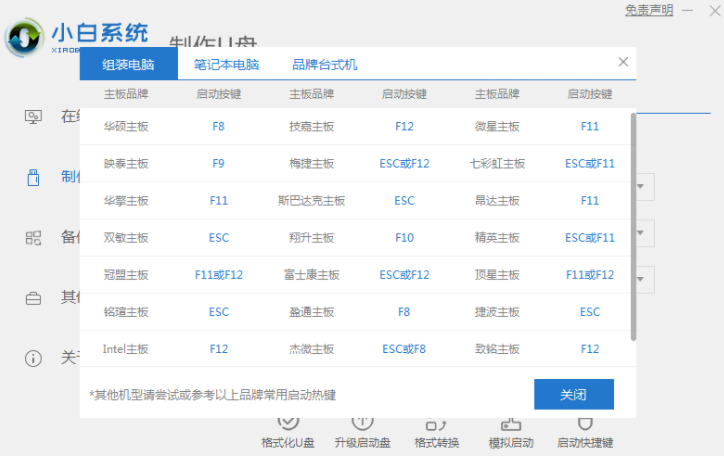Switch to the 笔记本电脑 tab
The image size is (724, 456).
click(227, 65)
